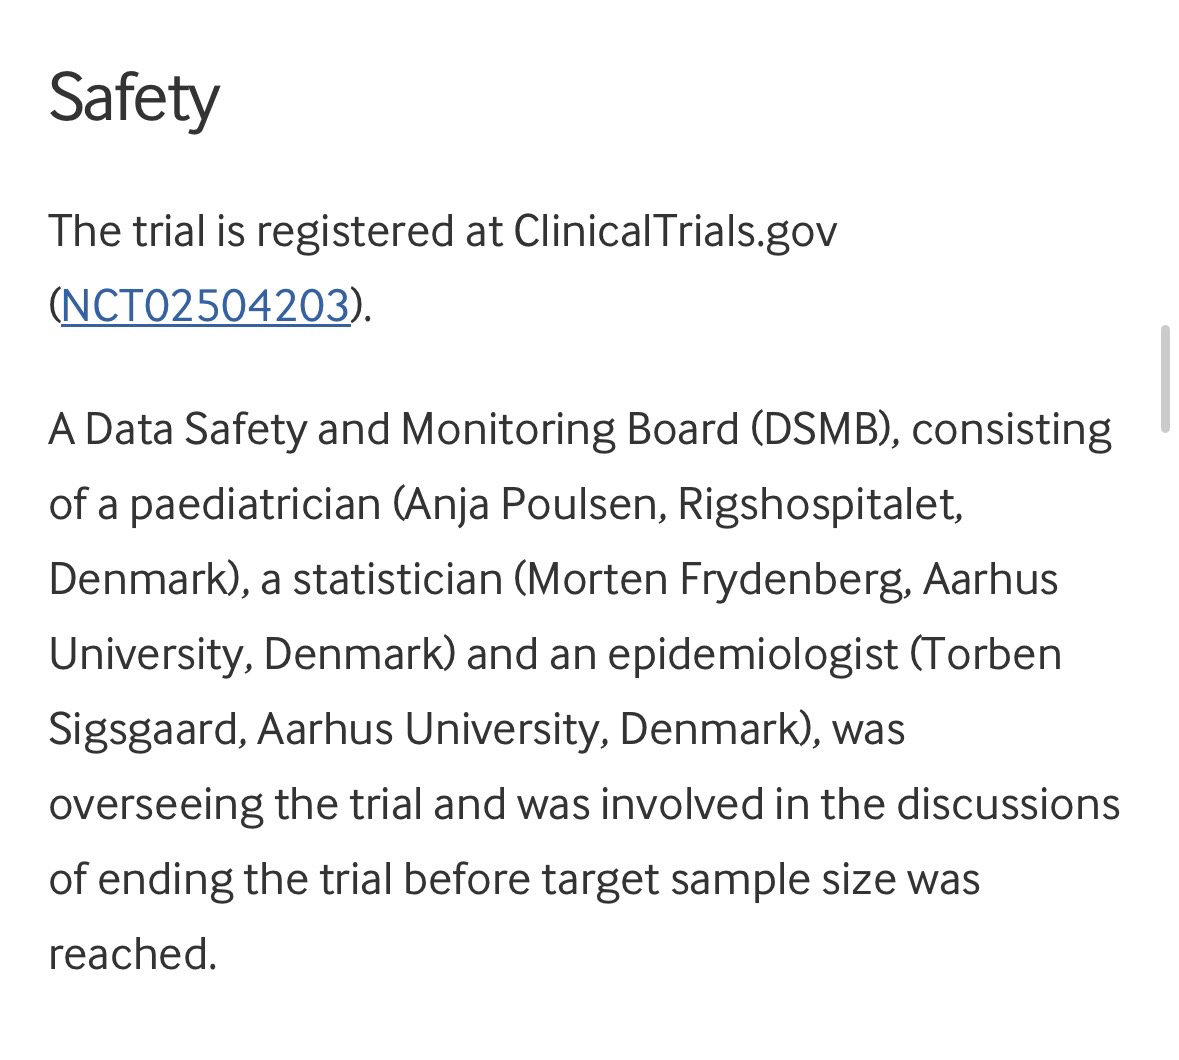This screenshot has width=1179, height=1060.
Task: Open the NCT02504203 trial registration link
Action: tap(205, 306)
